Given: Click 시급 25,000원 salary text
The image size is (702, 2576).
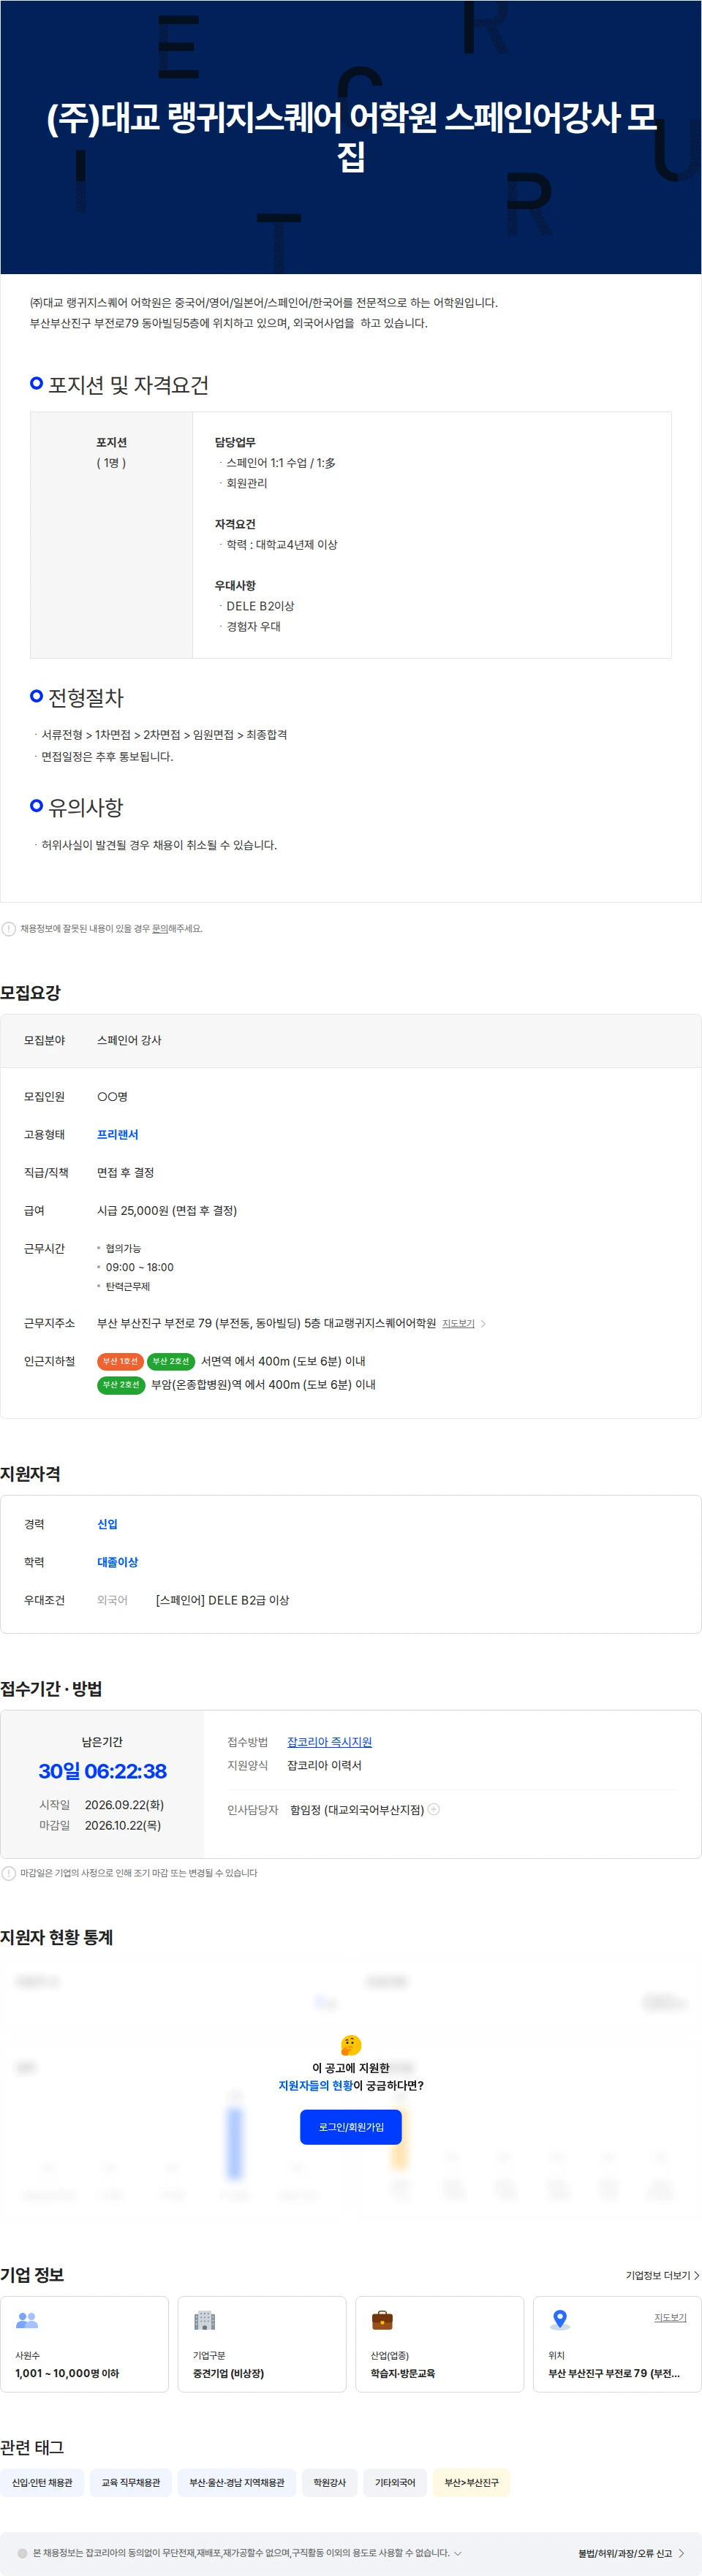Looking at the screenshot, I should [167, 1210].
